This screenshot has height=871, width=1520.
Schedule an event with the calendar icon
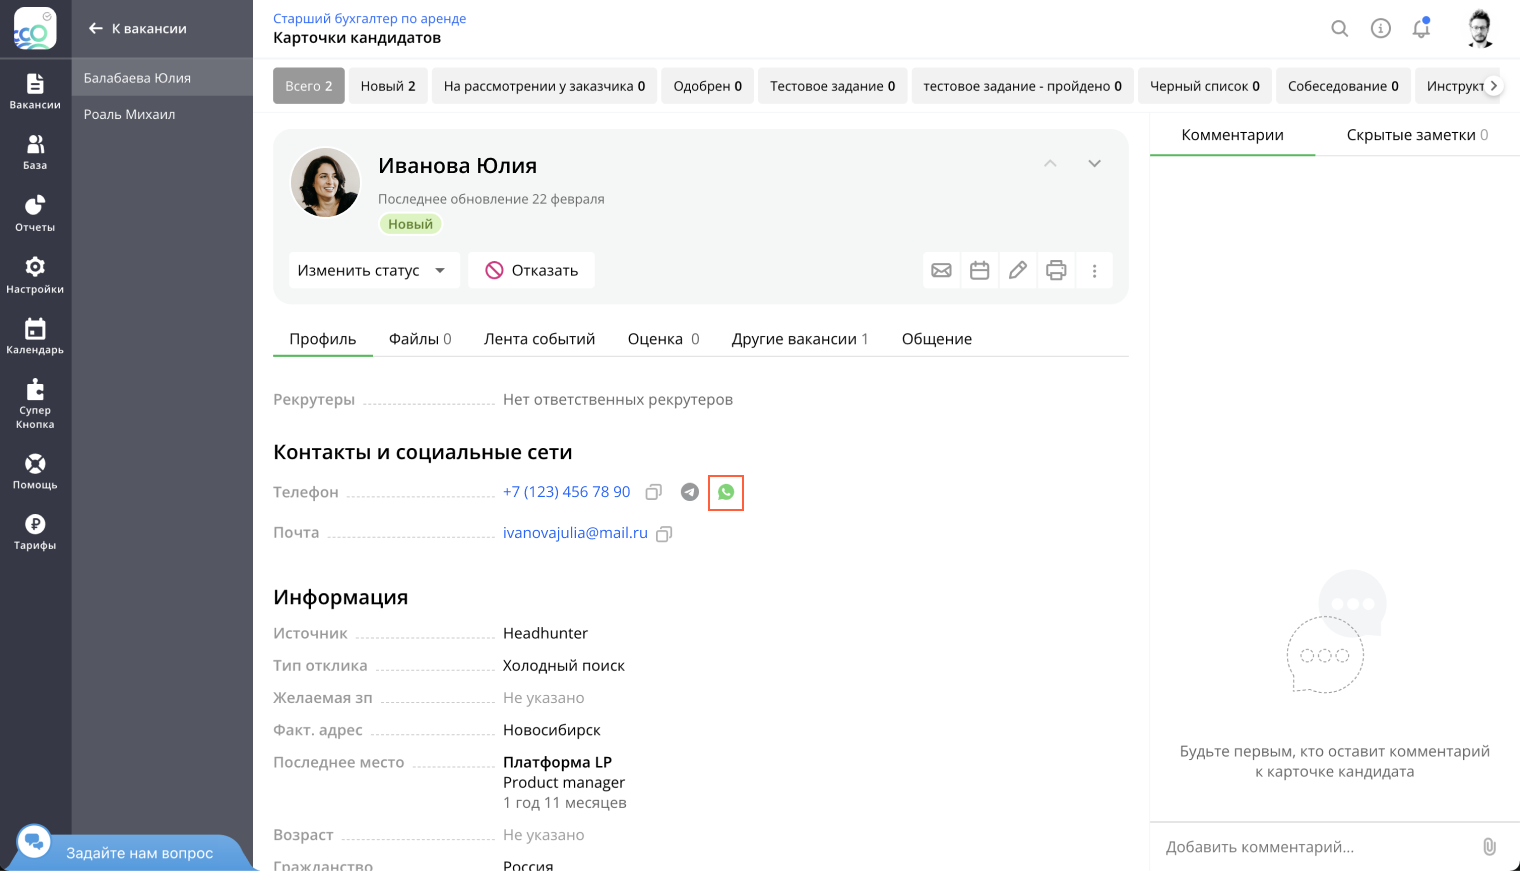979,270
